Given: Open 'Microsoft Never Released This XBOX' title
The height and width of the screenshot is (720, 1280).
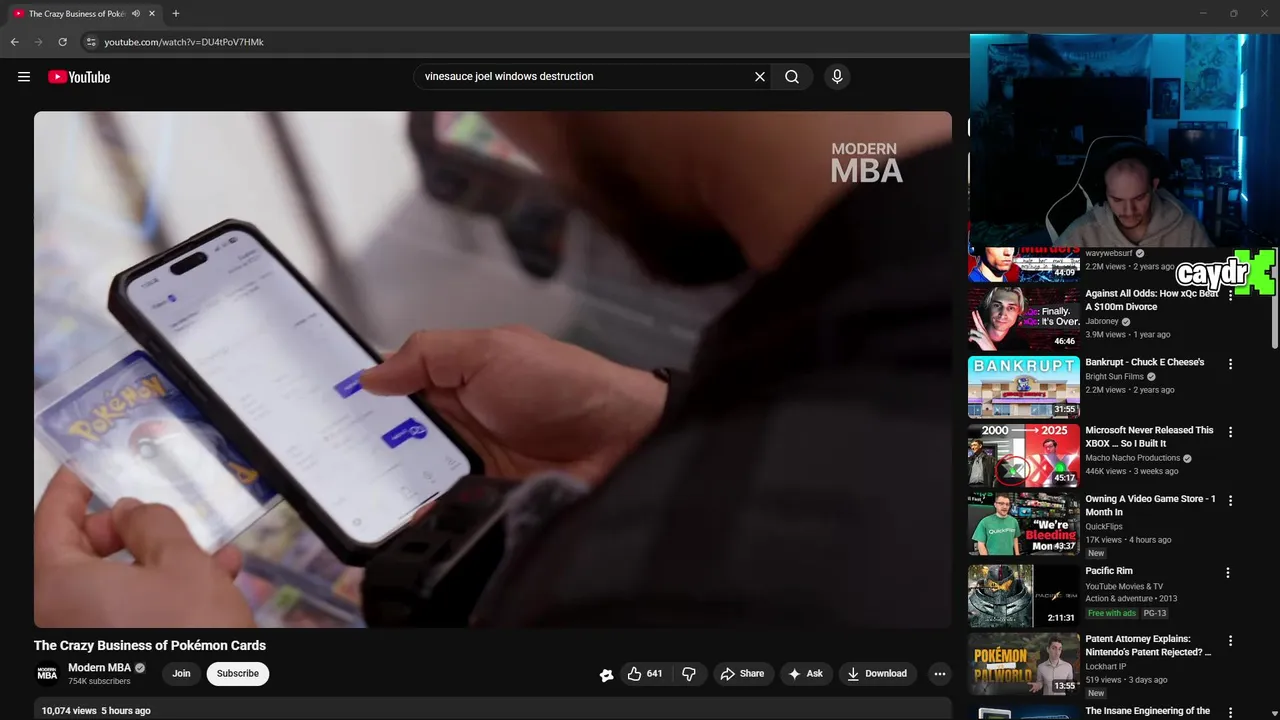Looking at the screenshot, I should pyautogui.click(x=1150, y=437).
